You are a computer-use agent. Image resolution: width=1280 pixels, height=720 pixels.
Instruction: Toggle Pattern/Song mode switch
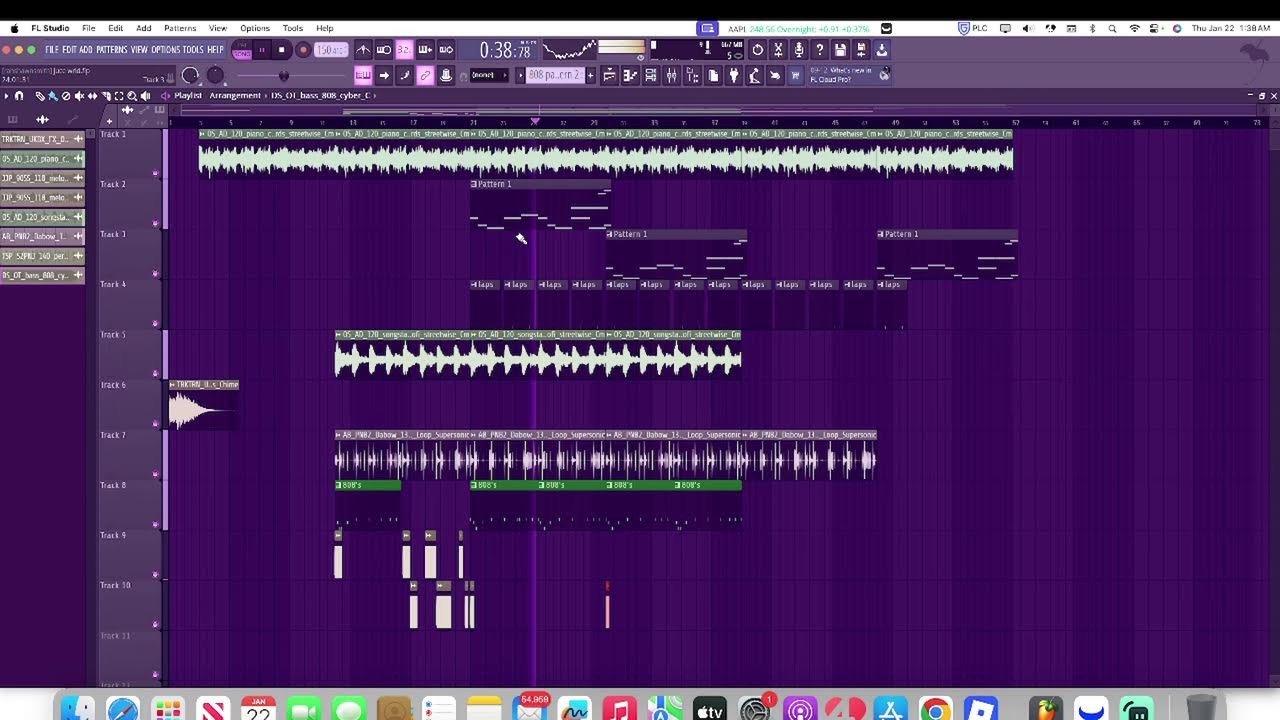[241, 49]
